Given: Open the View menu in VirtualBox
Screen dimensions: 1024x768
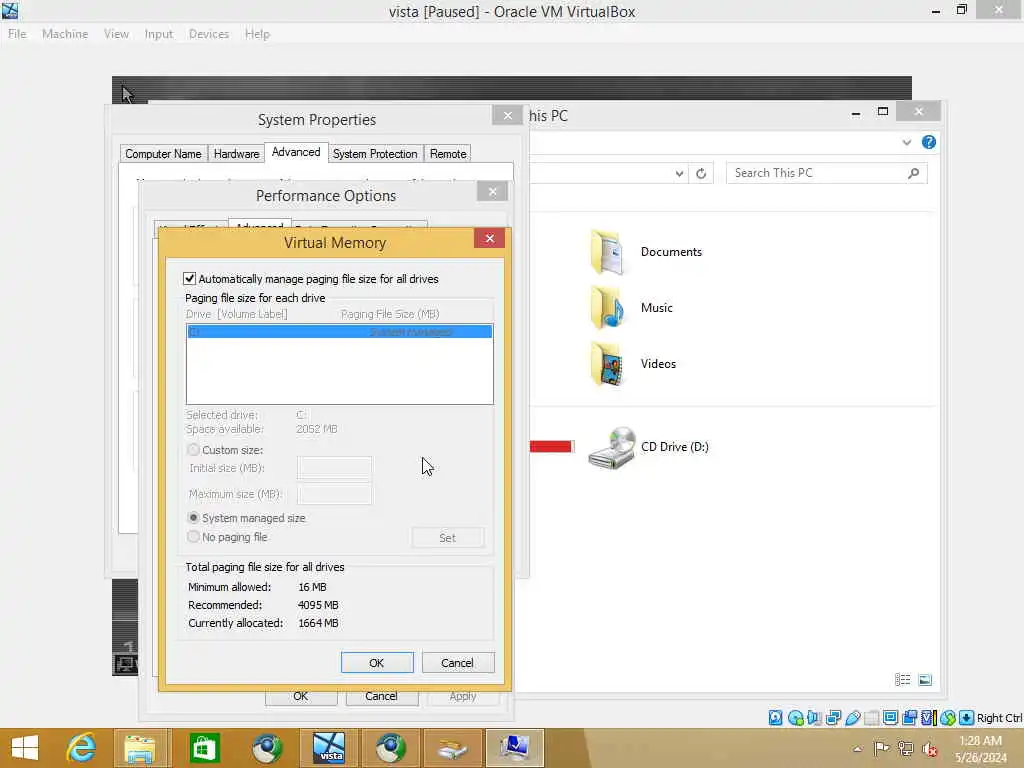Looking at the screenshot, I should [x=116, y=34].
